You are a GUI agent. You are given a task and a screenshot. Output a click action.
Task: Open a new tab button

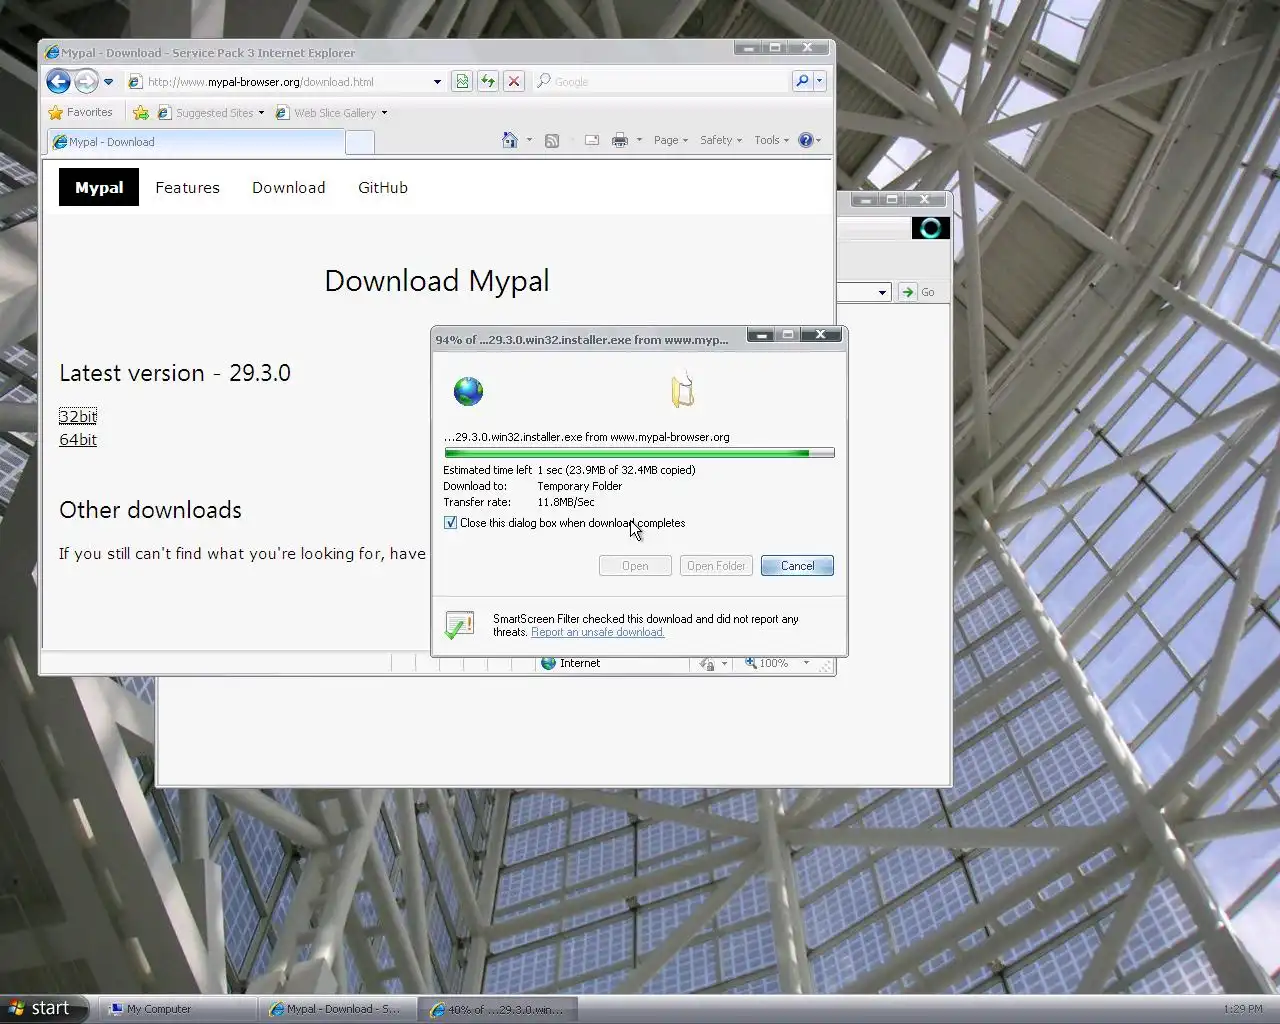coord(360,143)
